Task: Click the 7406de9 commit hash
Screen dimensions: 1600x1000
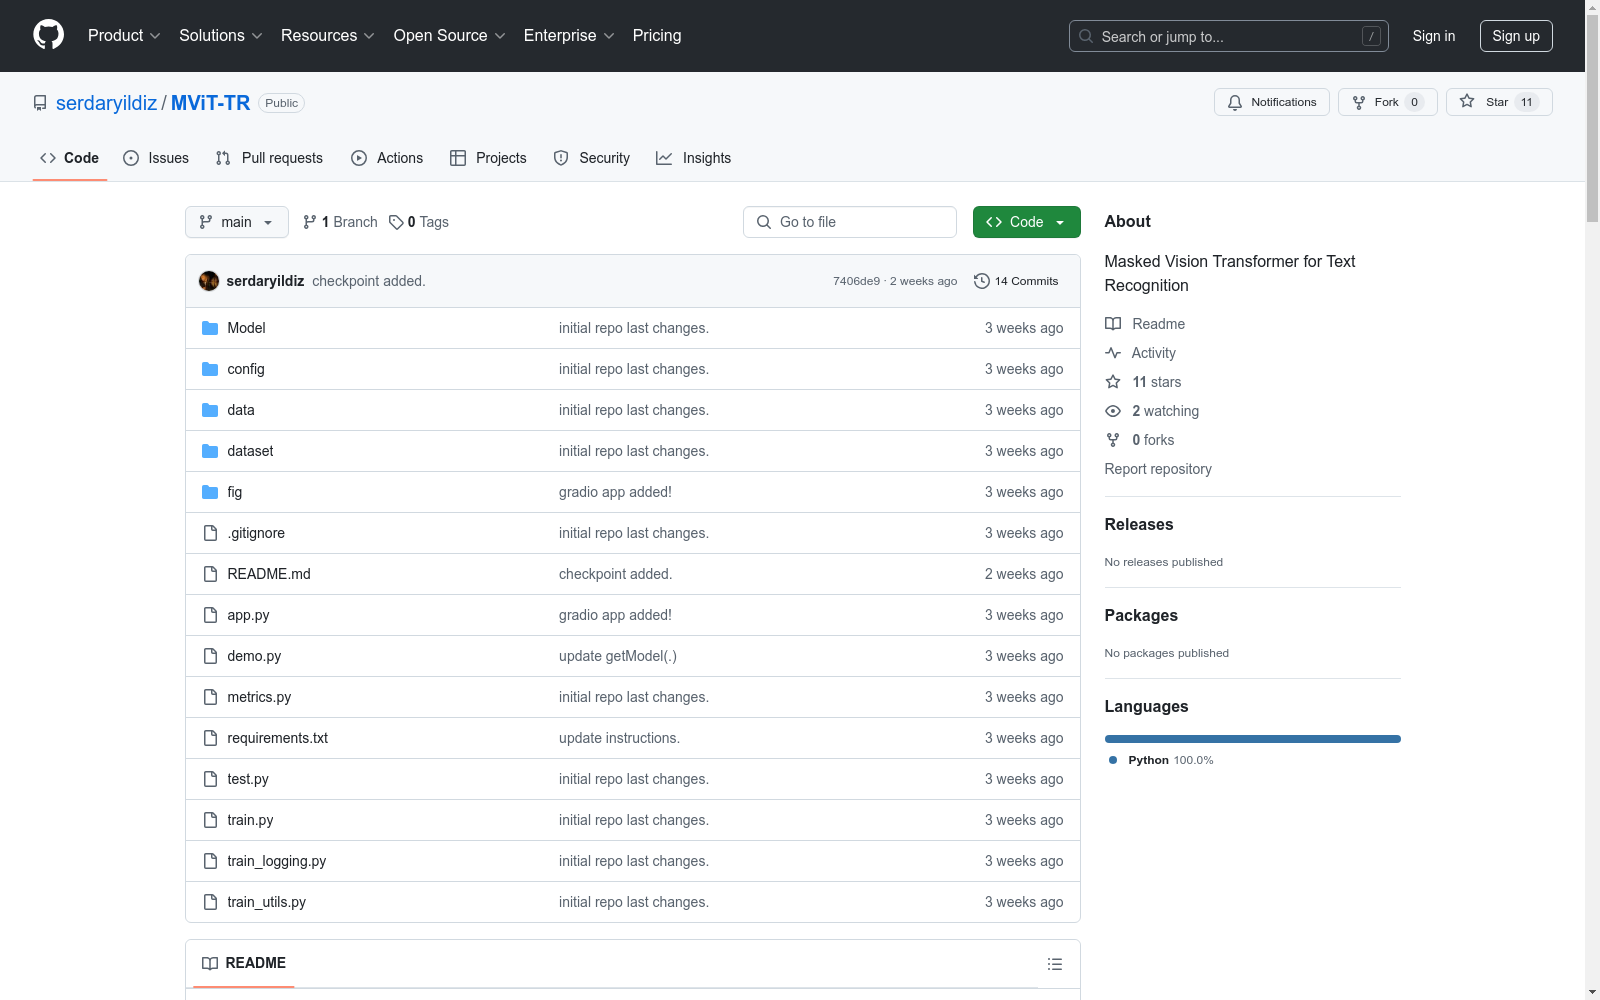Action: click(x=856, y=281)
